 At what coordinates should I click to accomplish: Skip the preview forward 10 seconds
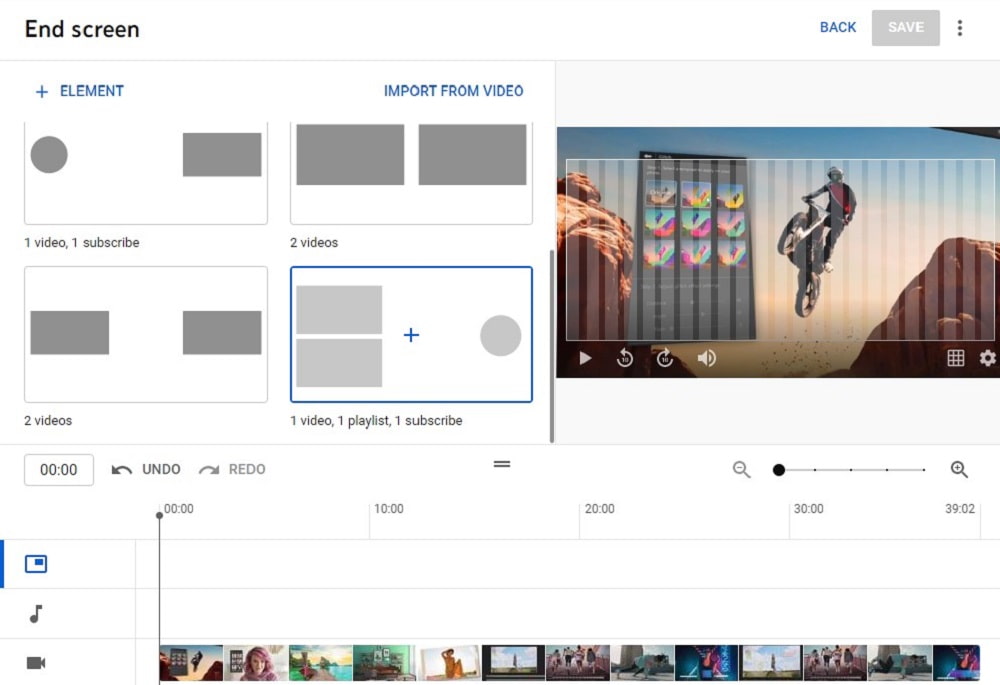pos(665,358)
